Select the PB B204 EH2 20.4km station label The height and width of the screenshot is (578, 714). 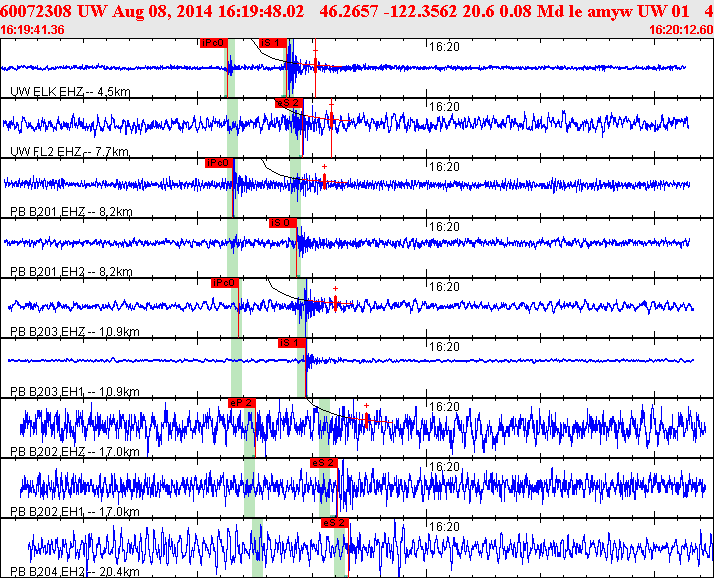pos(75,571)
